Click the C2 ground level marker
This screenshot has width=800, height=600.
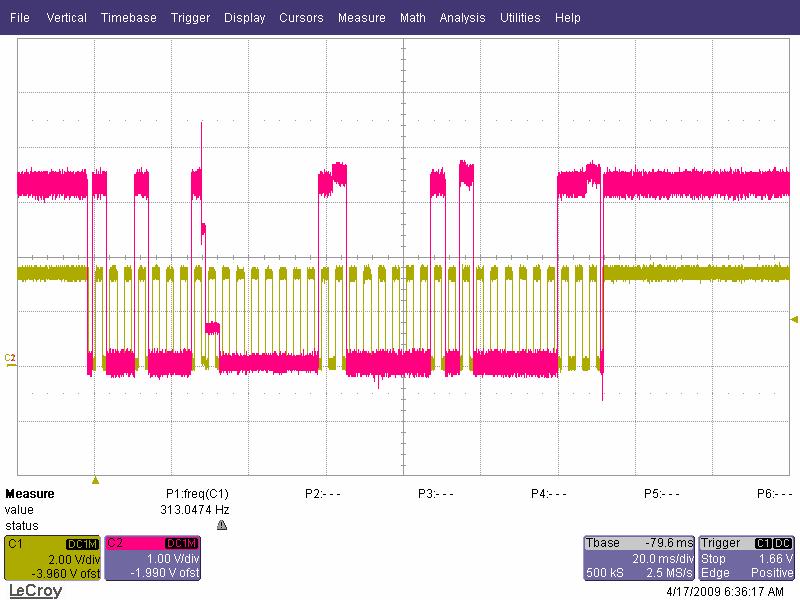click(10, 360)
